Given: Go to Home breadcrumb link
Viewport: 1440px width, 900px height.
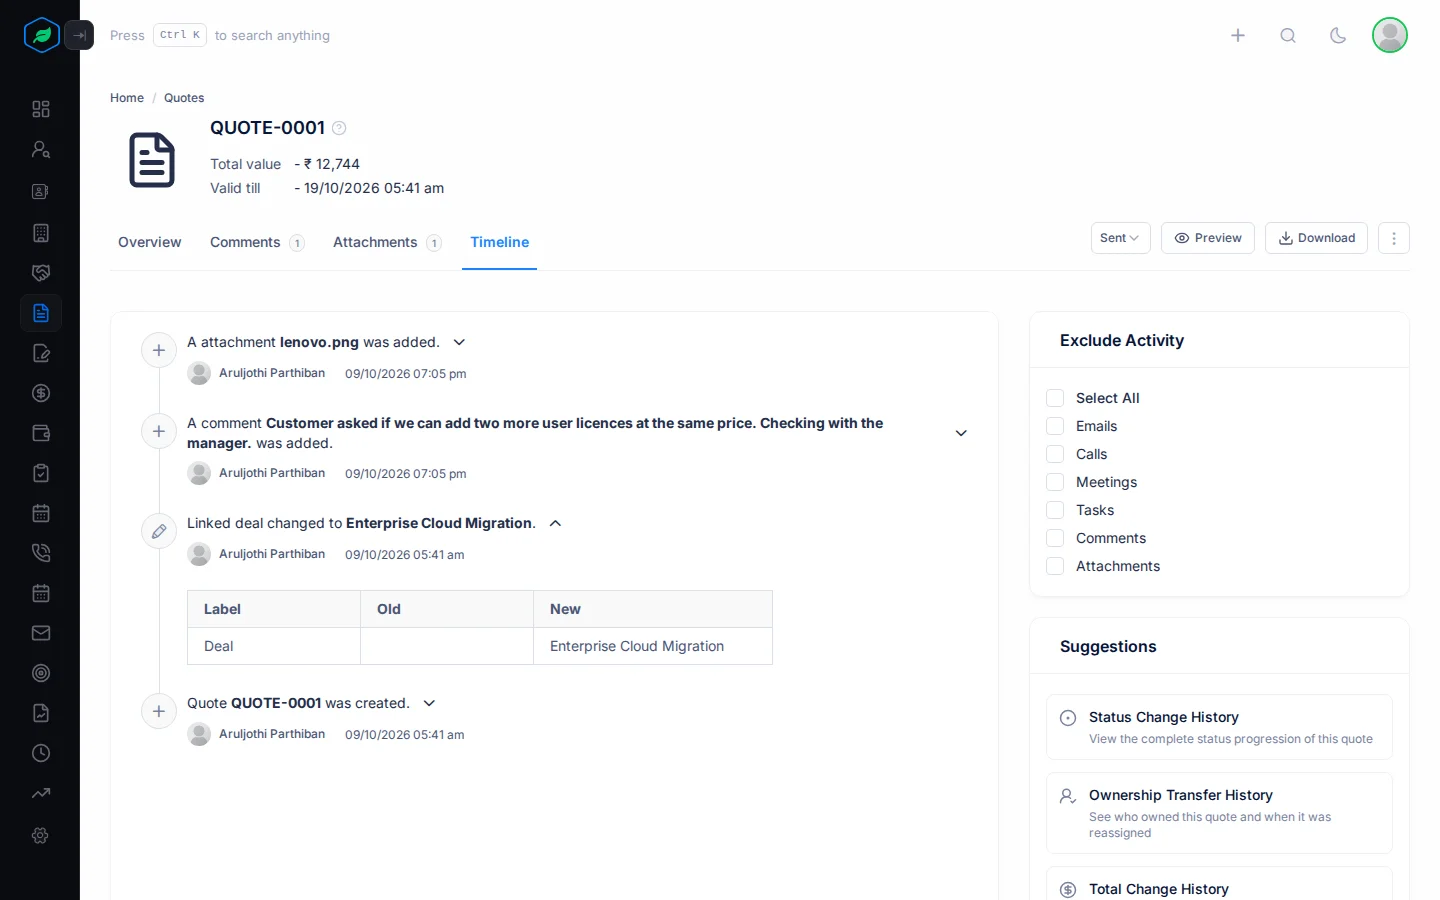Looking at the screenshot, I should pos(127,98).
